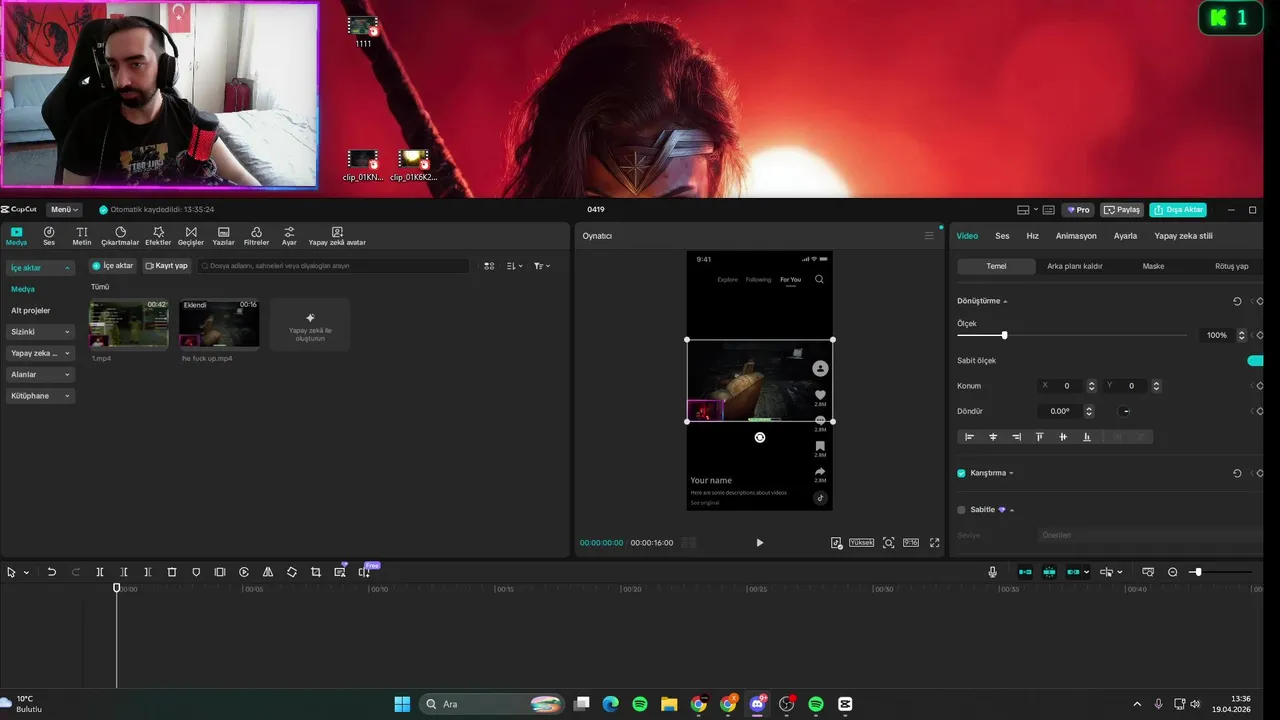
Task: Switch to Arka planı kaldır sub-tab
Action: (1075, 266)
